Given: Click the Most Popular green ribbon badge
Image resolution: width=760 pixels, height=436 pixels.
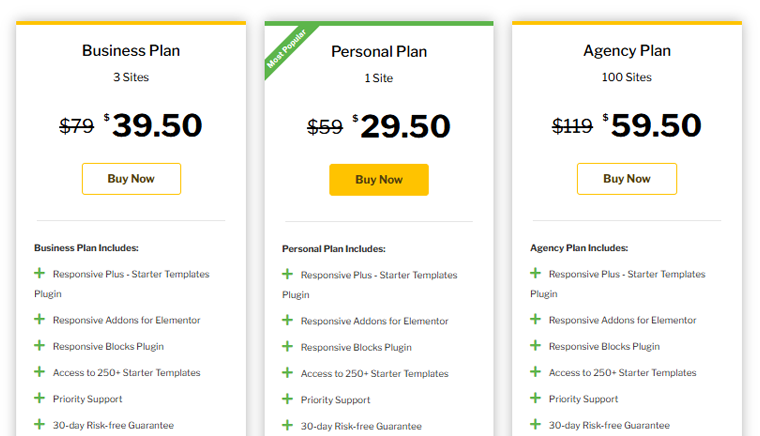Looking at the screenshot, I should [287, 48].
